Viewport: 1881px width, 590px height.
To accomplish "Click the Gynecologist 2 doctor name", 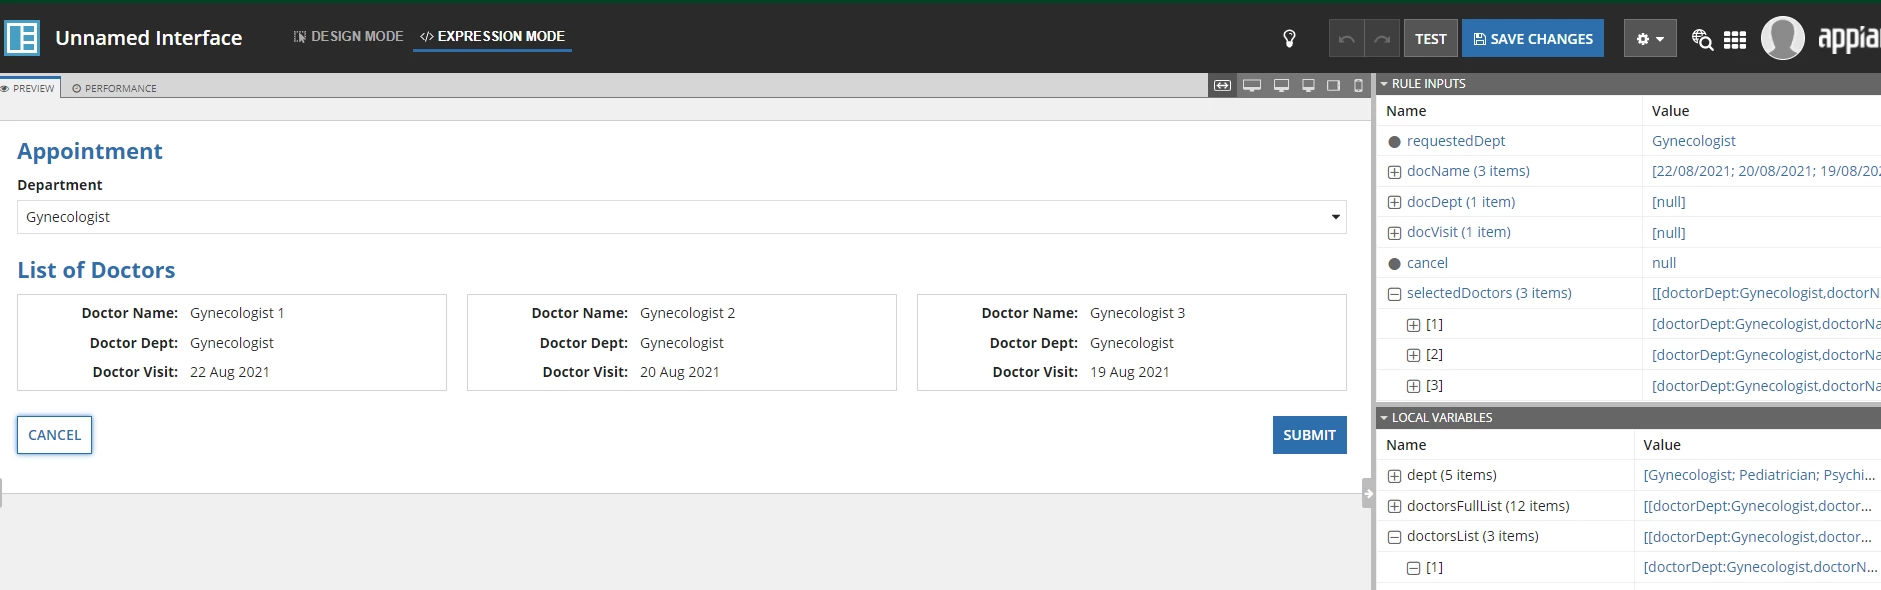I will point(687,313).
